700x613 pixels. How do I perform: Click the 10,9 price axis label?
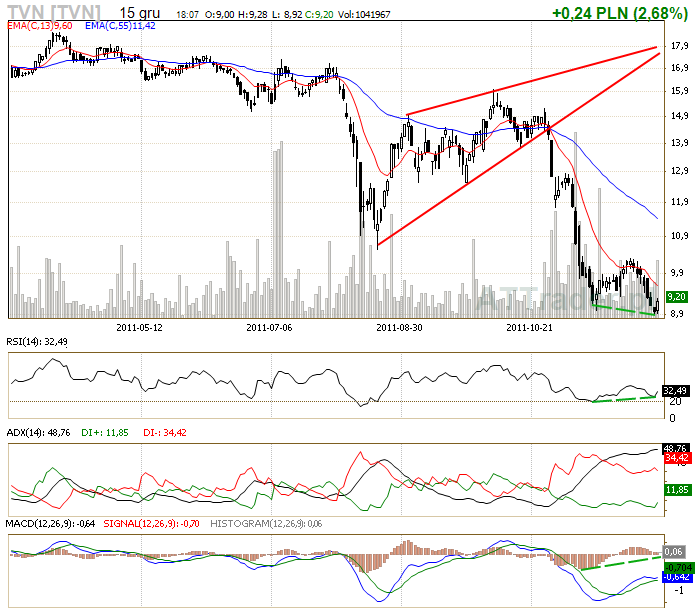pos(679,236)
